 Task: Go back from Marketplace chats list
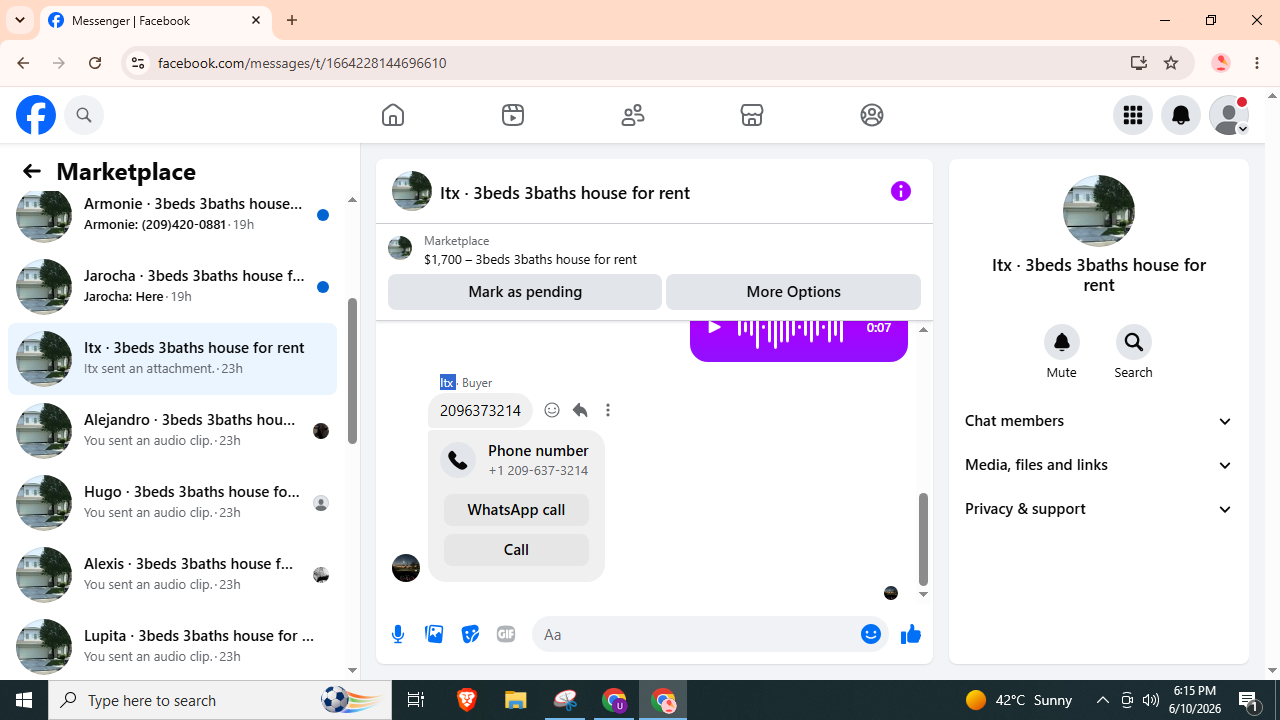click(32, 171)
